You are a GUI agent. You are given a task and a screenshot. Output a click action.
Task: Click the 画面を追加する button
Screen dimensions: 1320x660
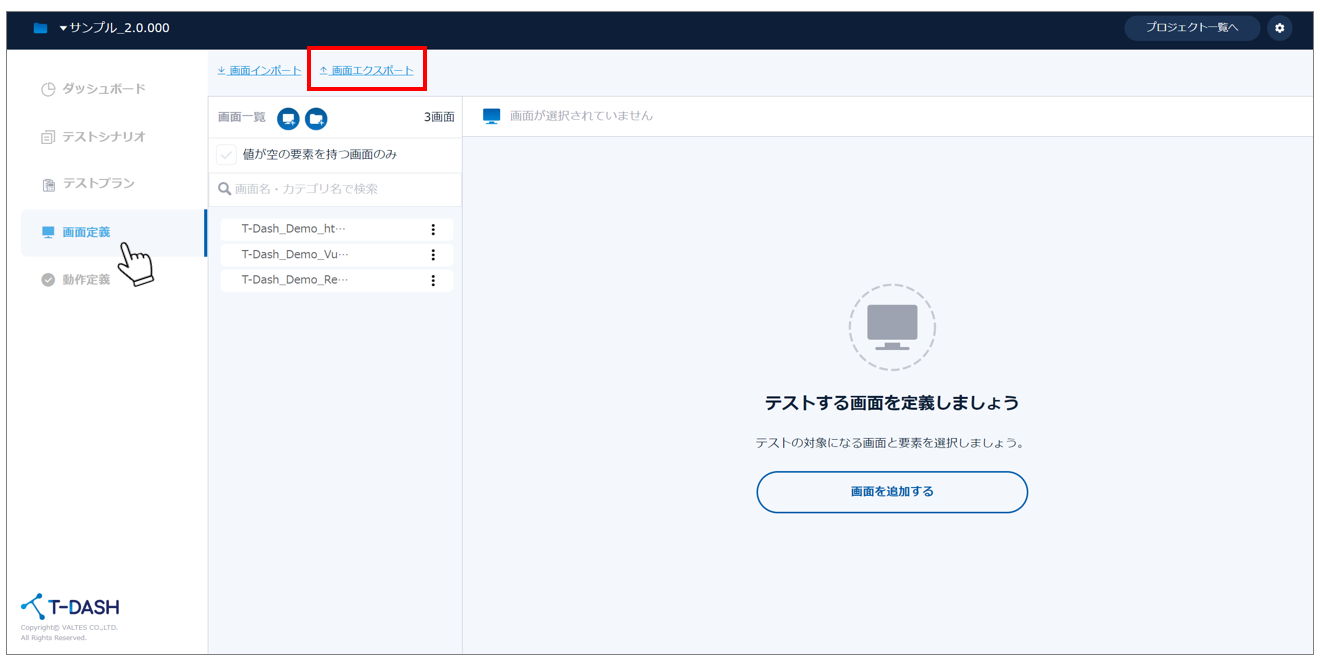pyautogui.click(x=892, y=492)
